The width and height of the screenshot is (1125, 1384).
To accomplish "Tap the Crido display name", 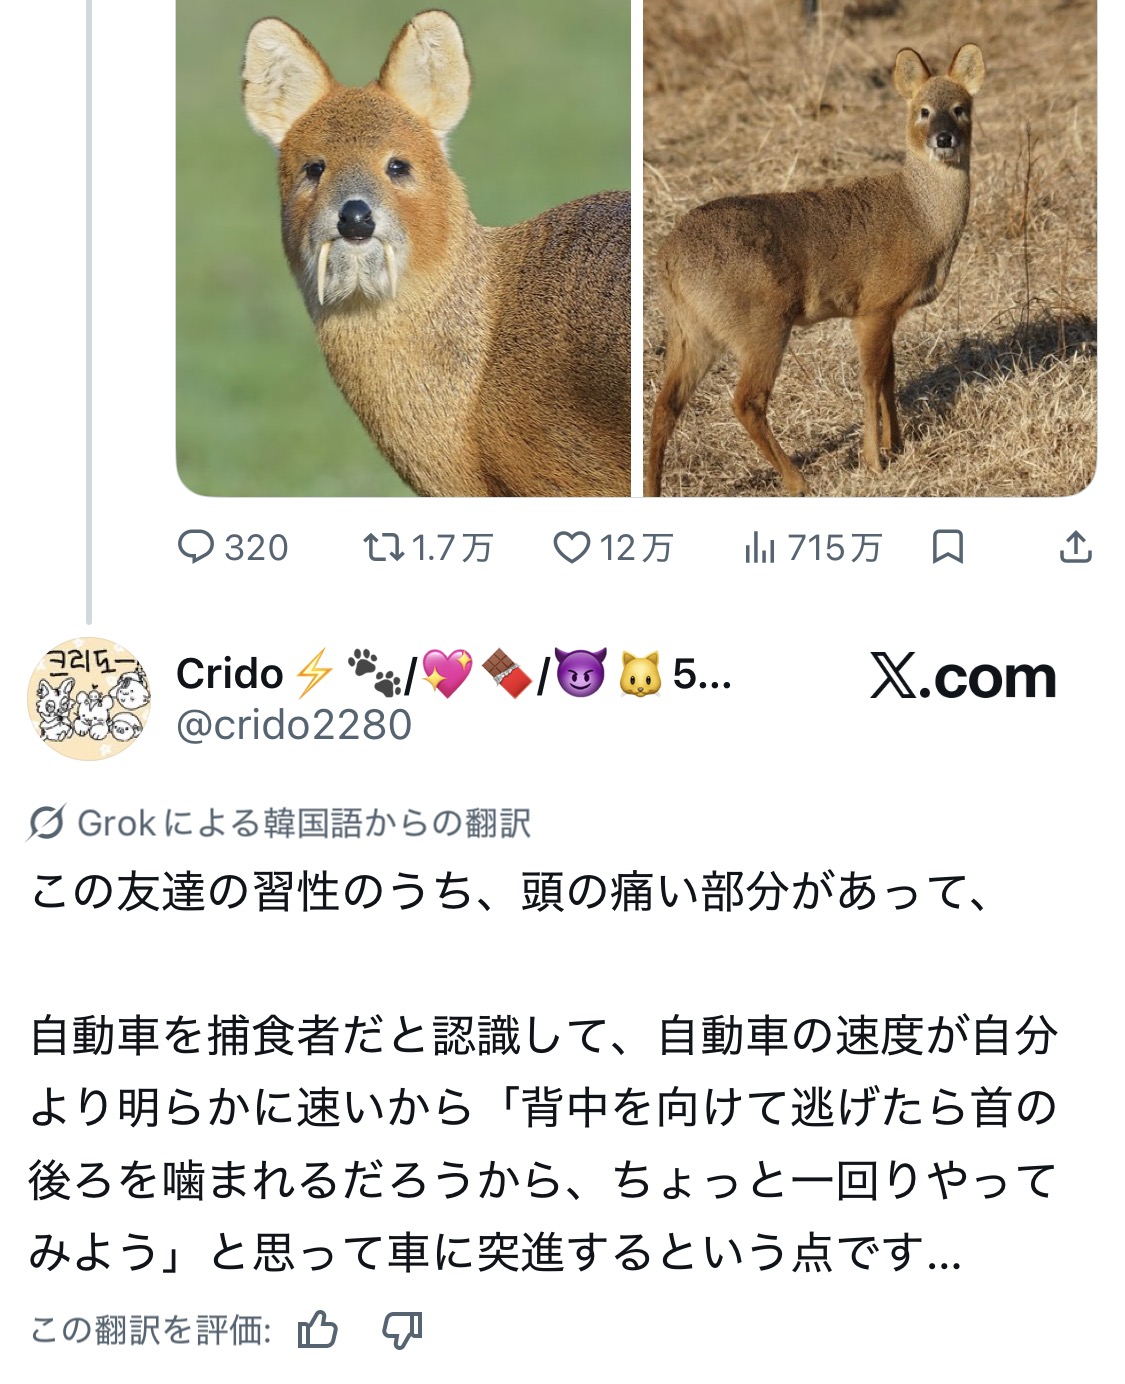I will 230,674.
